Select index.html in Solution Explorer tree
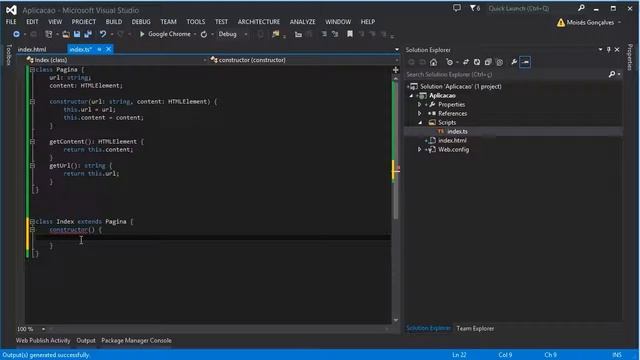Screen dimensions: 640x360 pos(452,140)
